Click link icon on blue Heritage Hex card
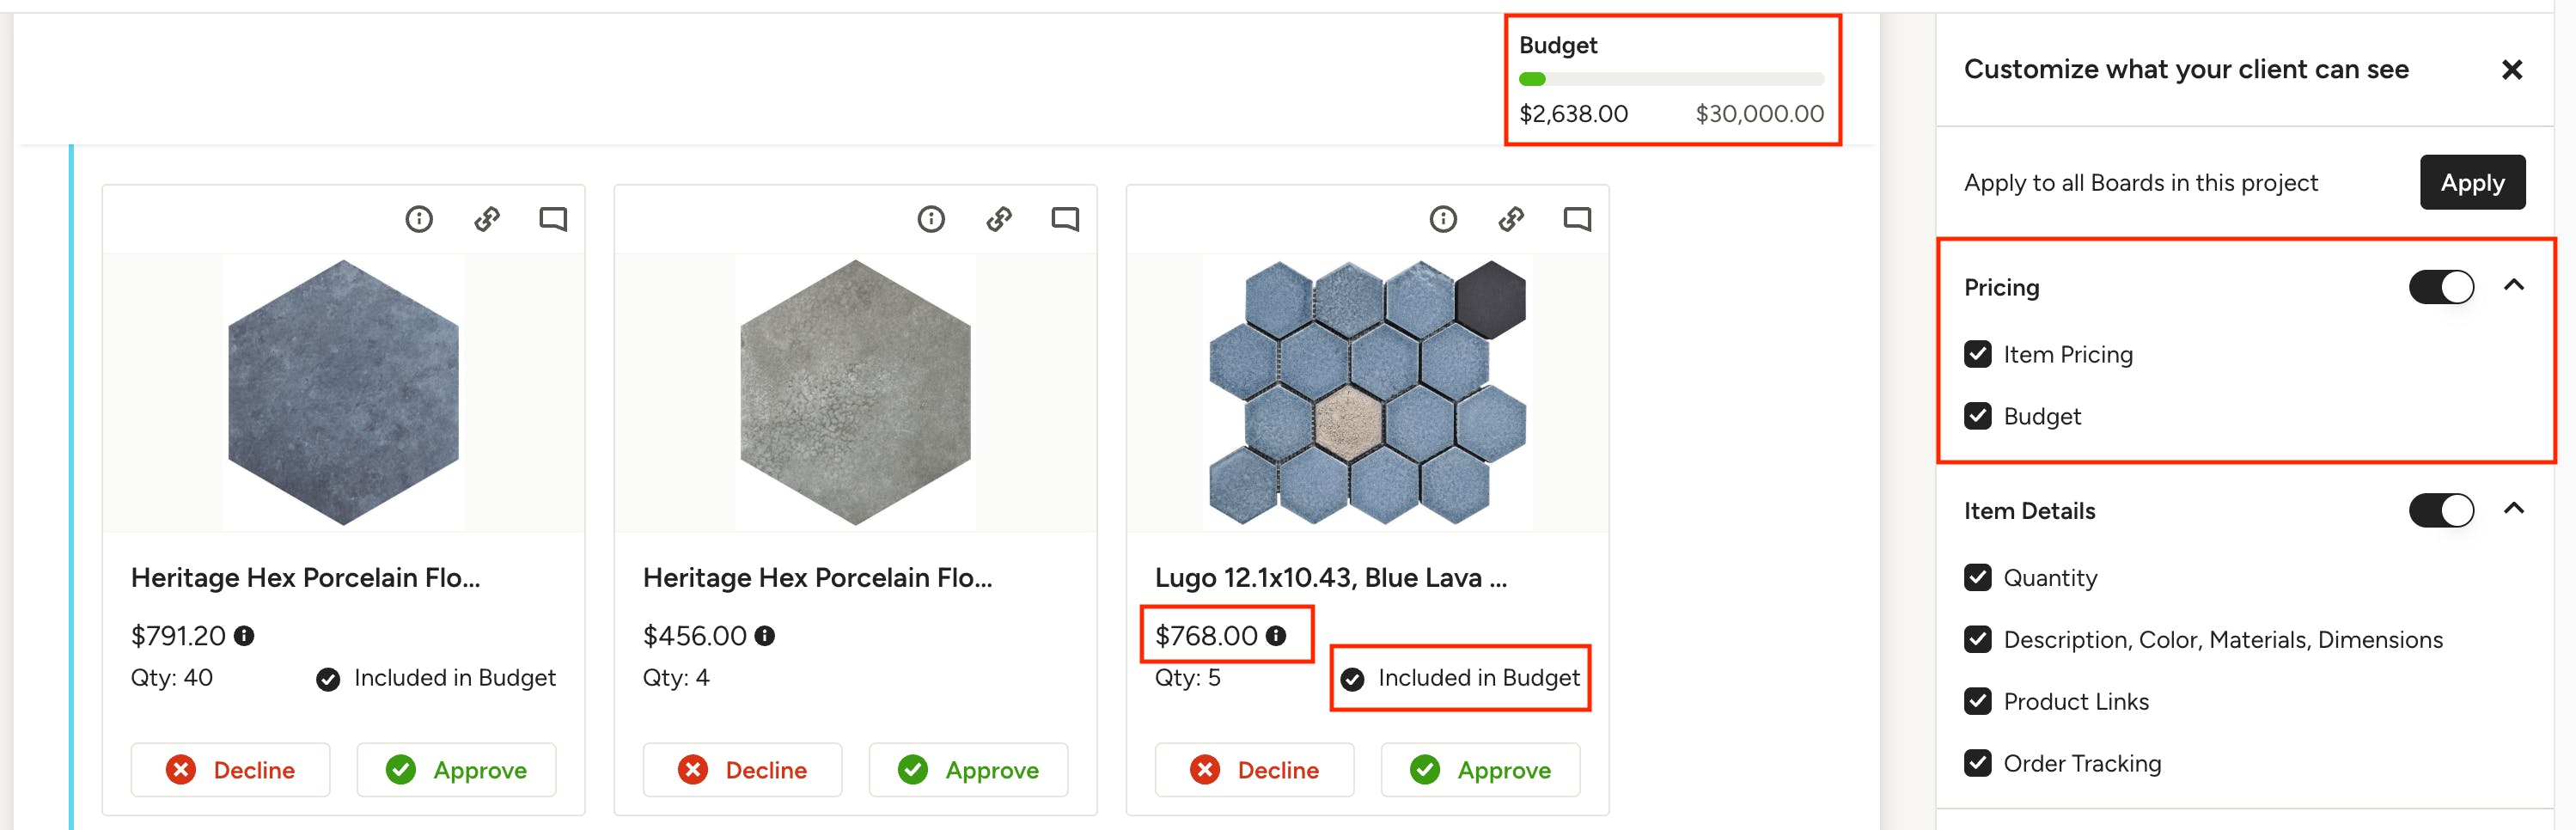This screenshot has width=2576, height=830. tap(487, 219)
